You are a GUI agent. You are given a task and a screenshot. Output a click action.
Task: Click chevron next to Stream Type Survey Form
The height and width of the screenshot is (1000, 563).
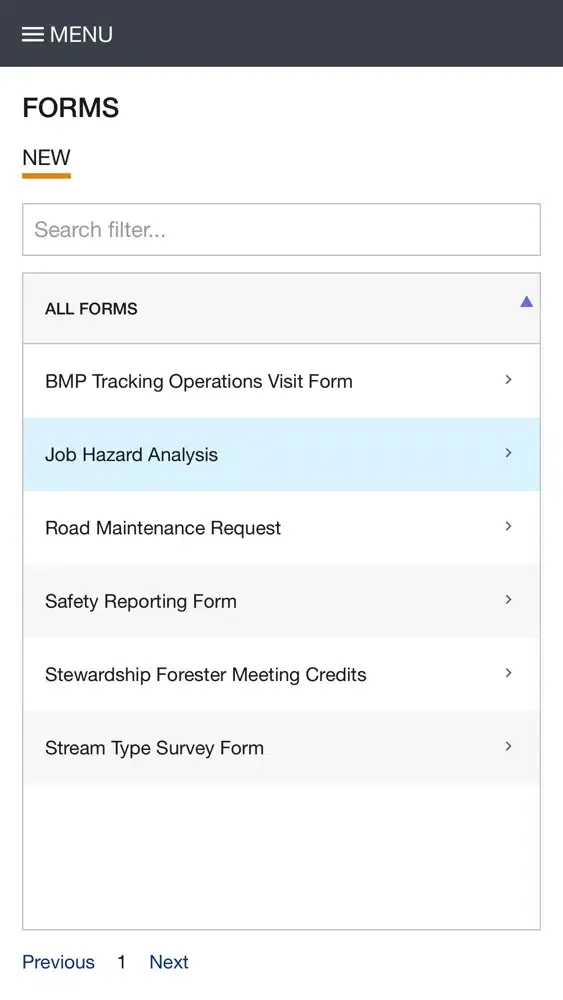click(x=508, y=746)
